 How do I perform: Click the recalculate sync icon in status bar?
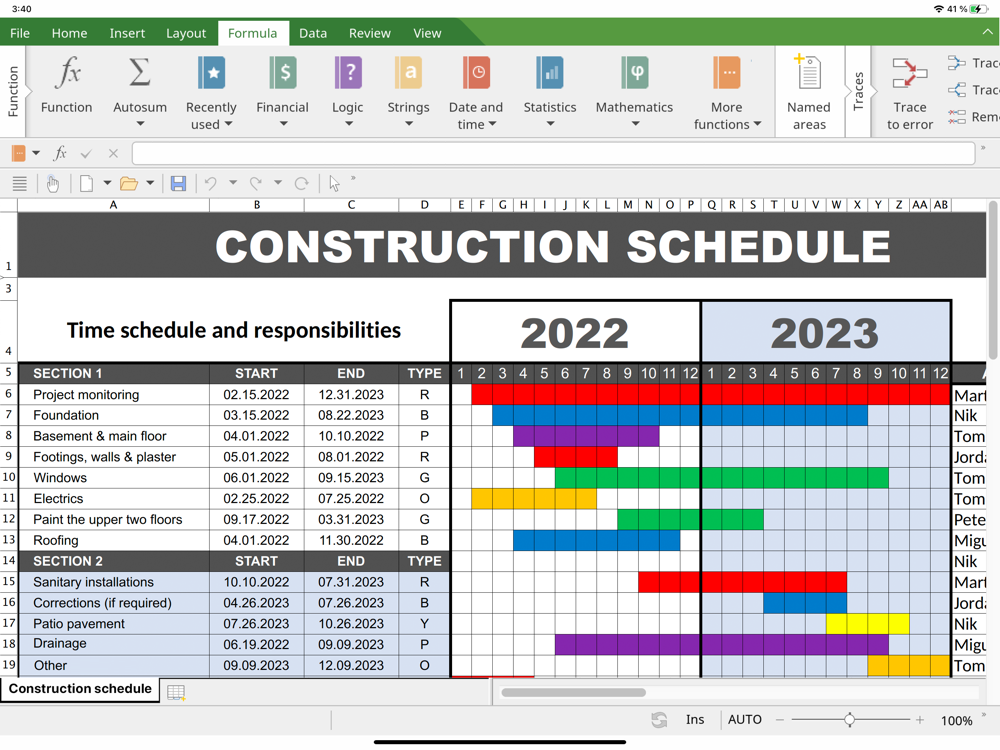coord(659,720)
